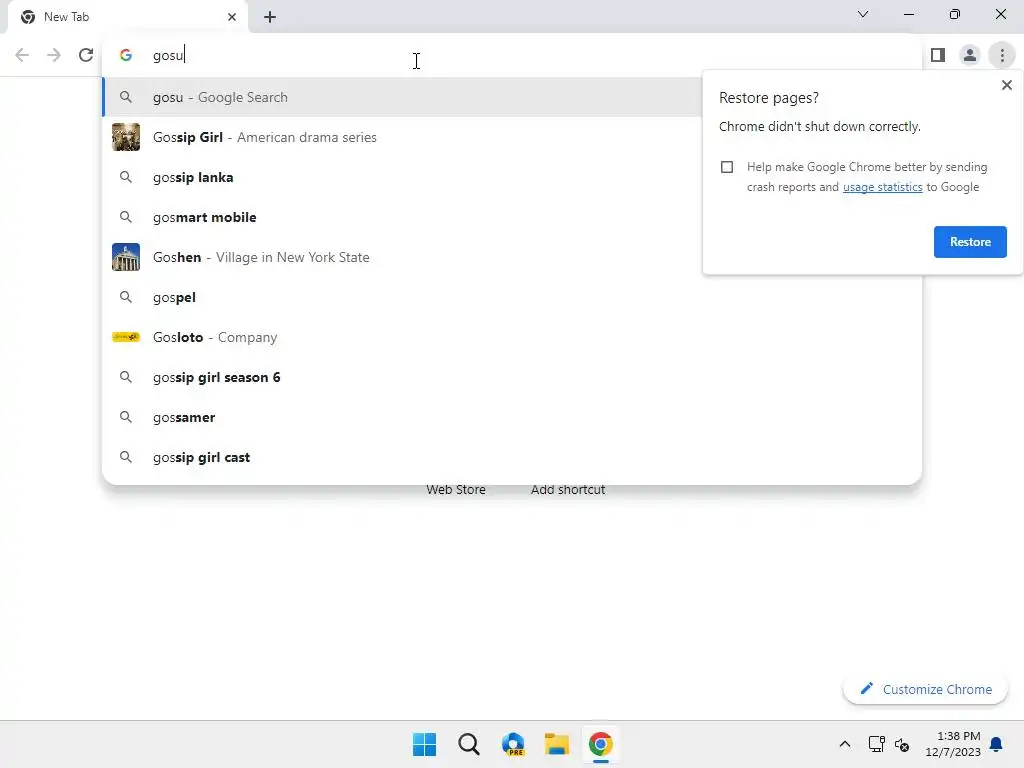Click search icon beside 'gospel'

pyautogui.click(x=126, y=297)
